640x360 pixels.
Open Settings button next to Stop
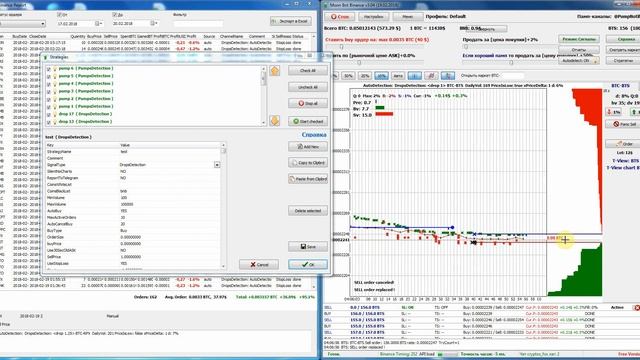pyautogui.click(x=373, y=17)
